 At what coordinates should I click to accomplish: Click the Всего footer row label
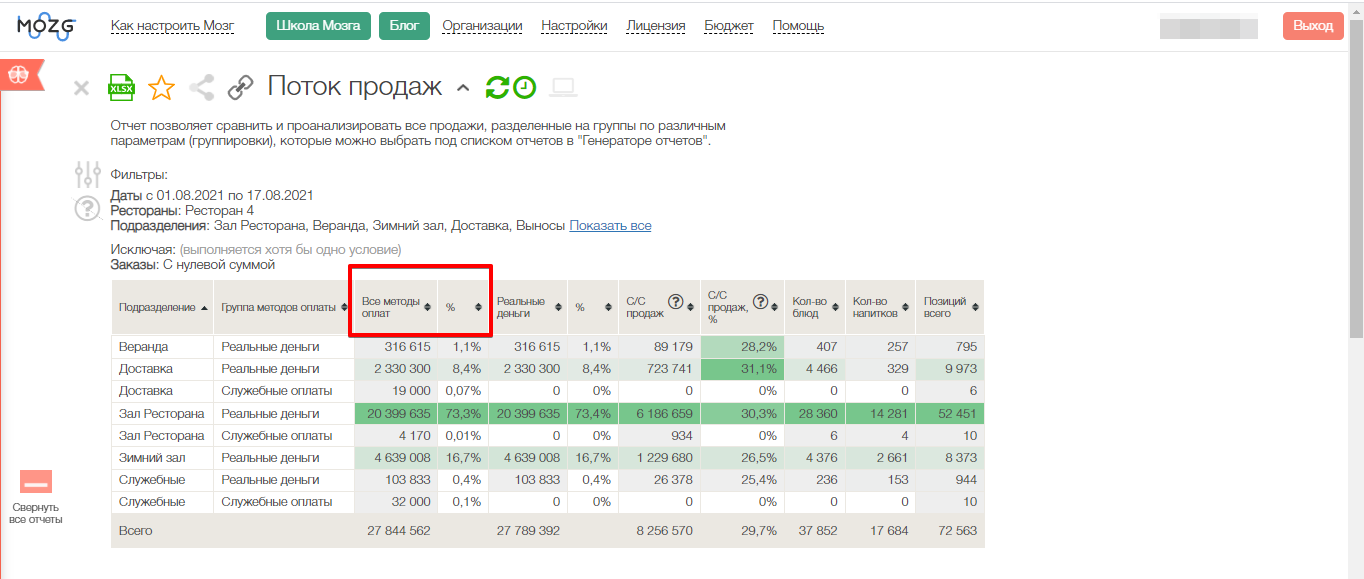pos(136,531)
